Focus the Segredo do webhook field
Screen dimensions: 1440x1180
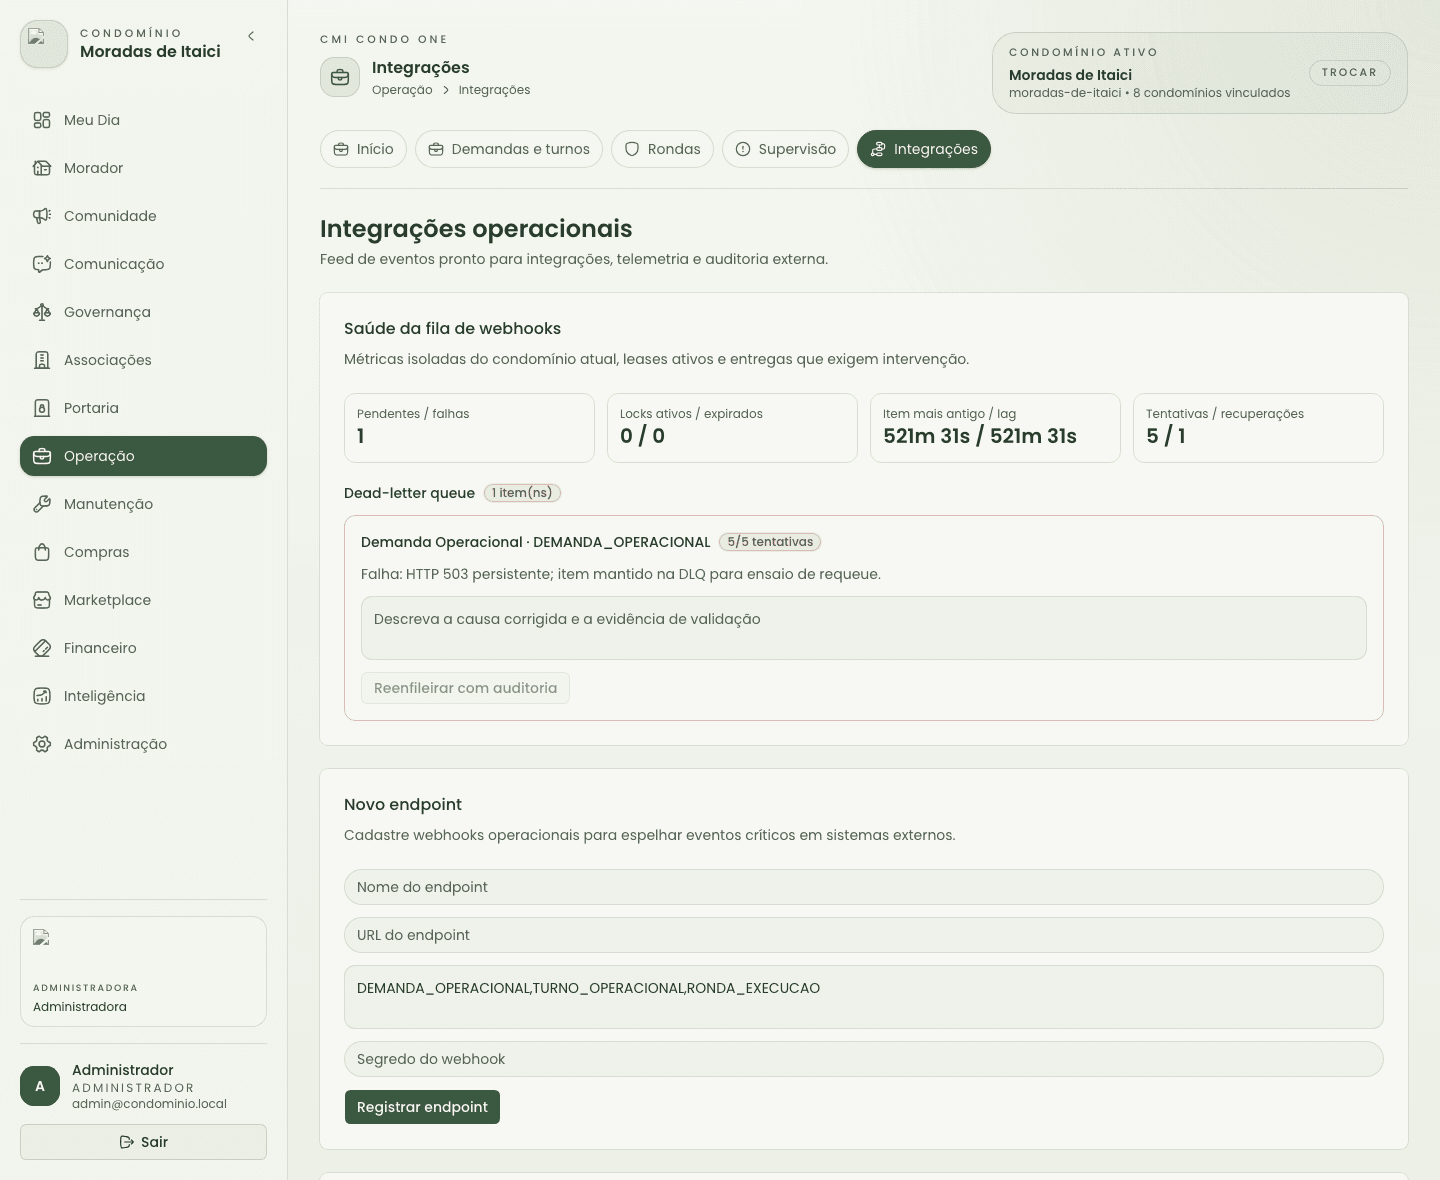pos(864,1059)
